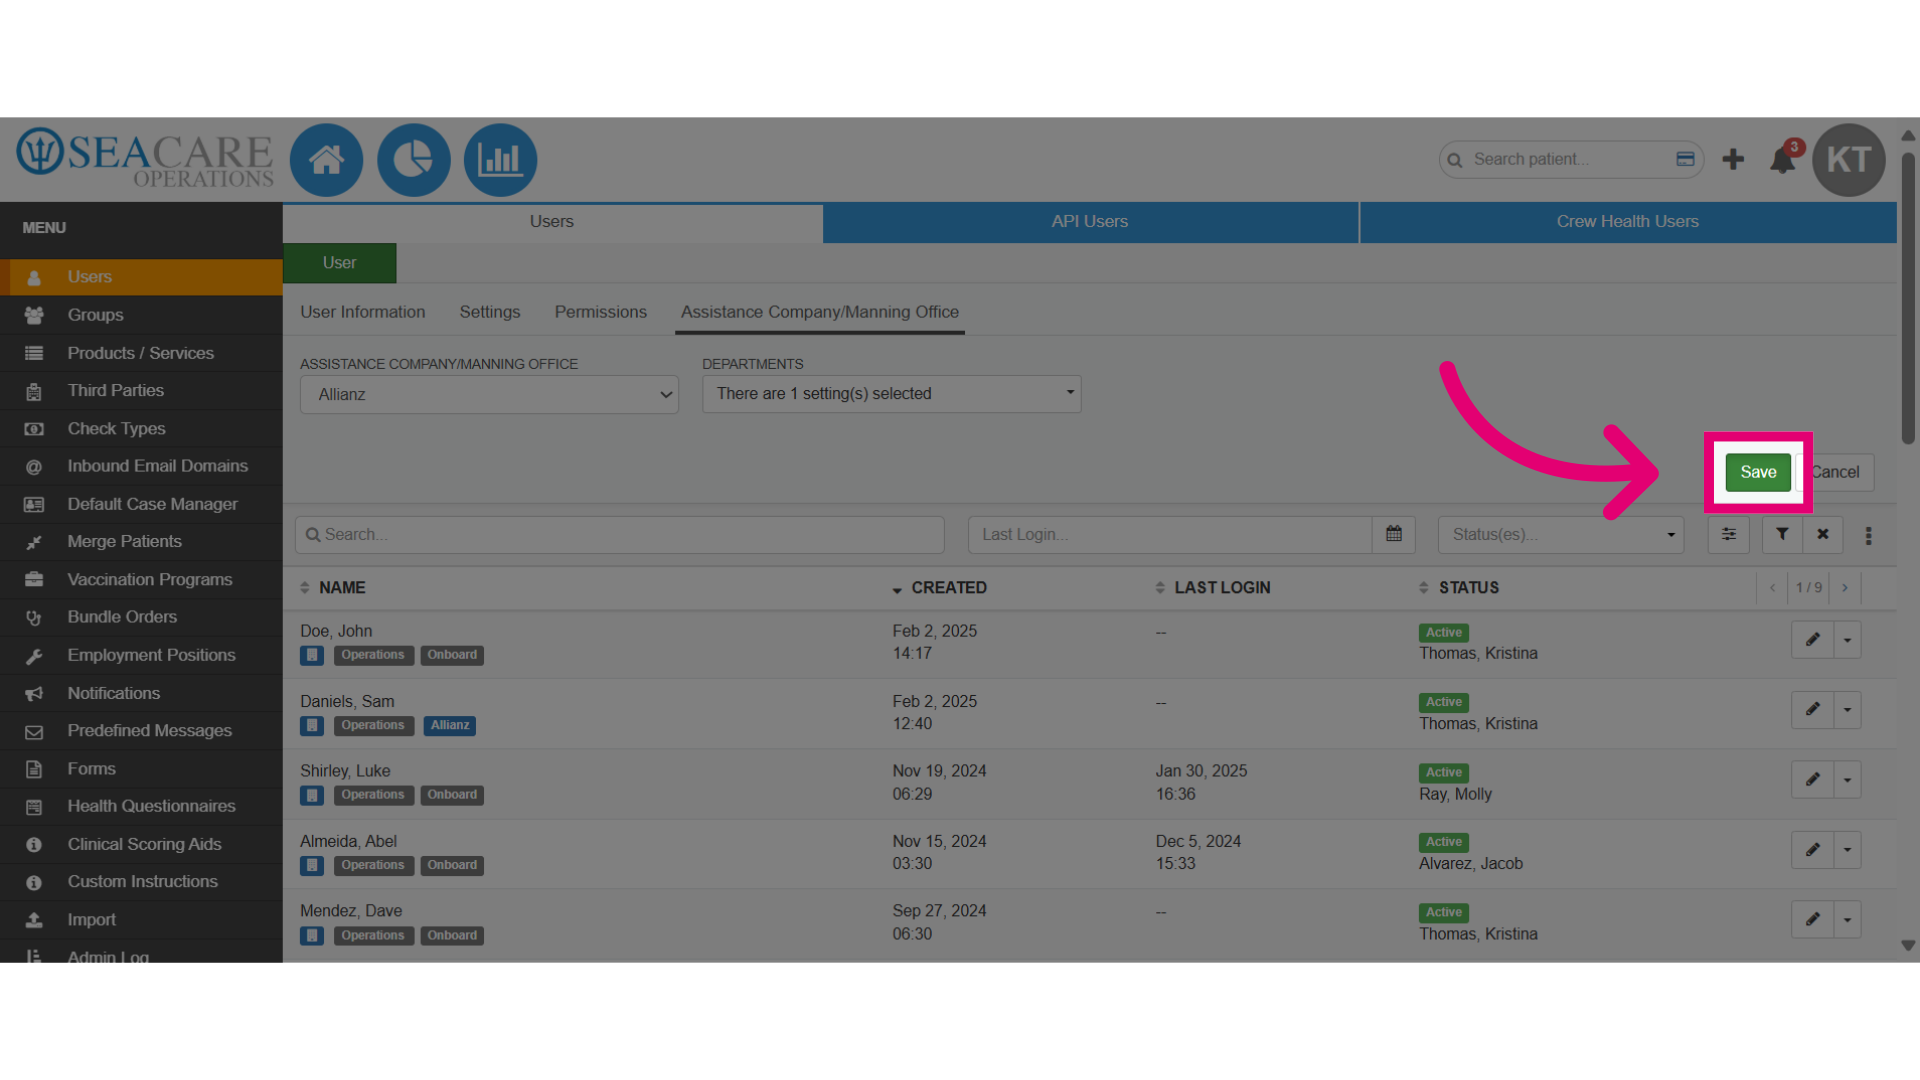Switch to the Crew Health Users tab
1920x1080 pixels.
1627,222
